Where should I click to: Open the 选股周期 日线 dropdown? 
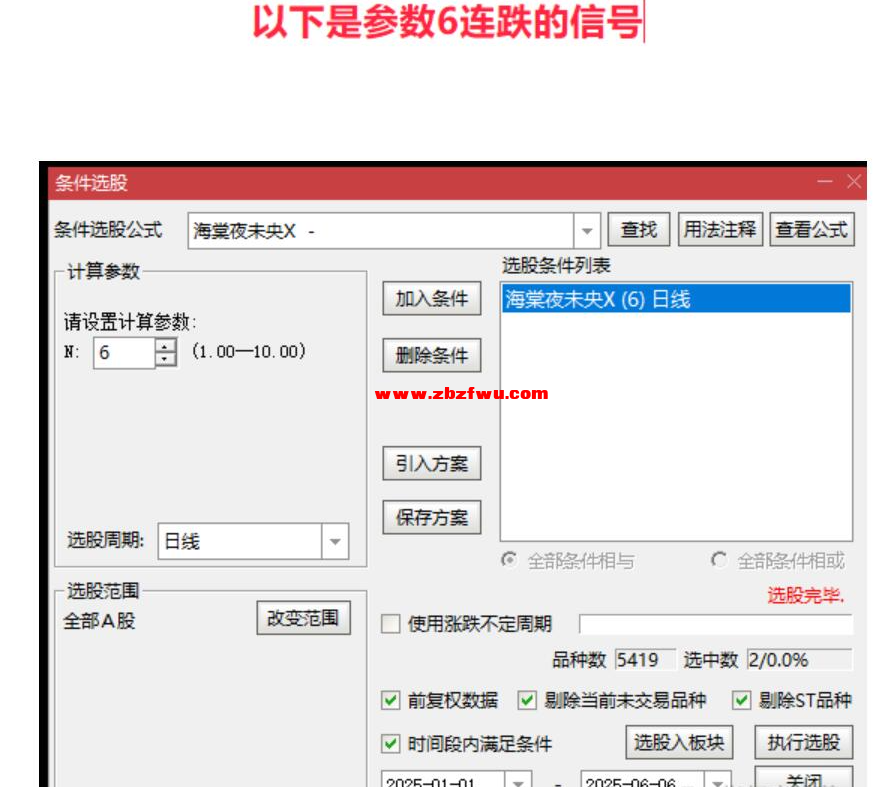(x=335, y=541)
